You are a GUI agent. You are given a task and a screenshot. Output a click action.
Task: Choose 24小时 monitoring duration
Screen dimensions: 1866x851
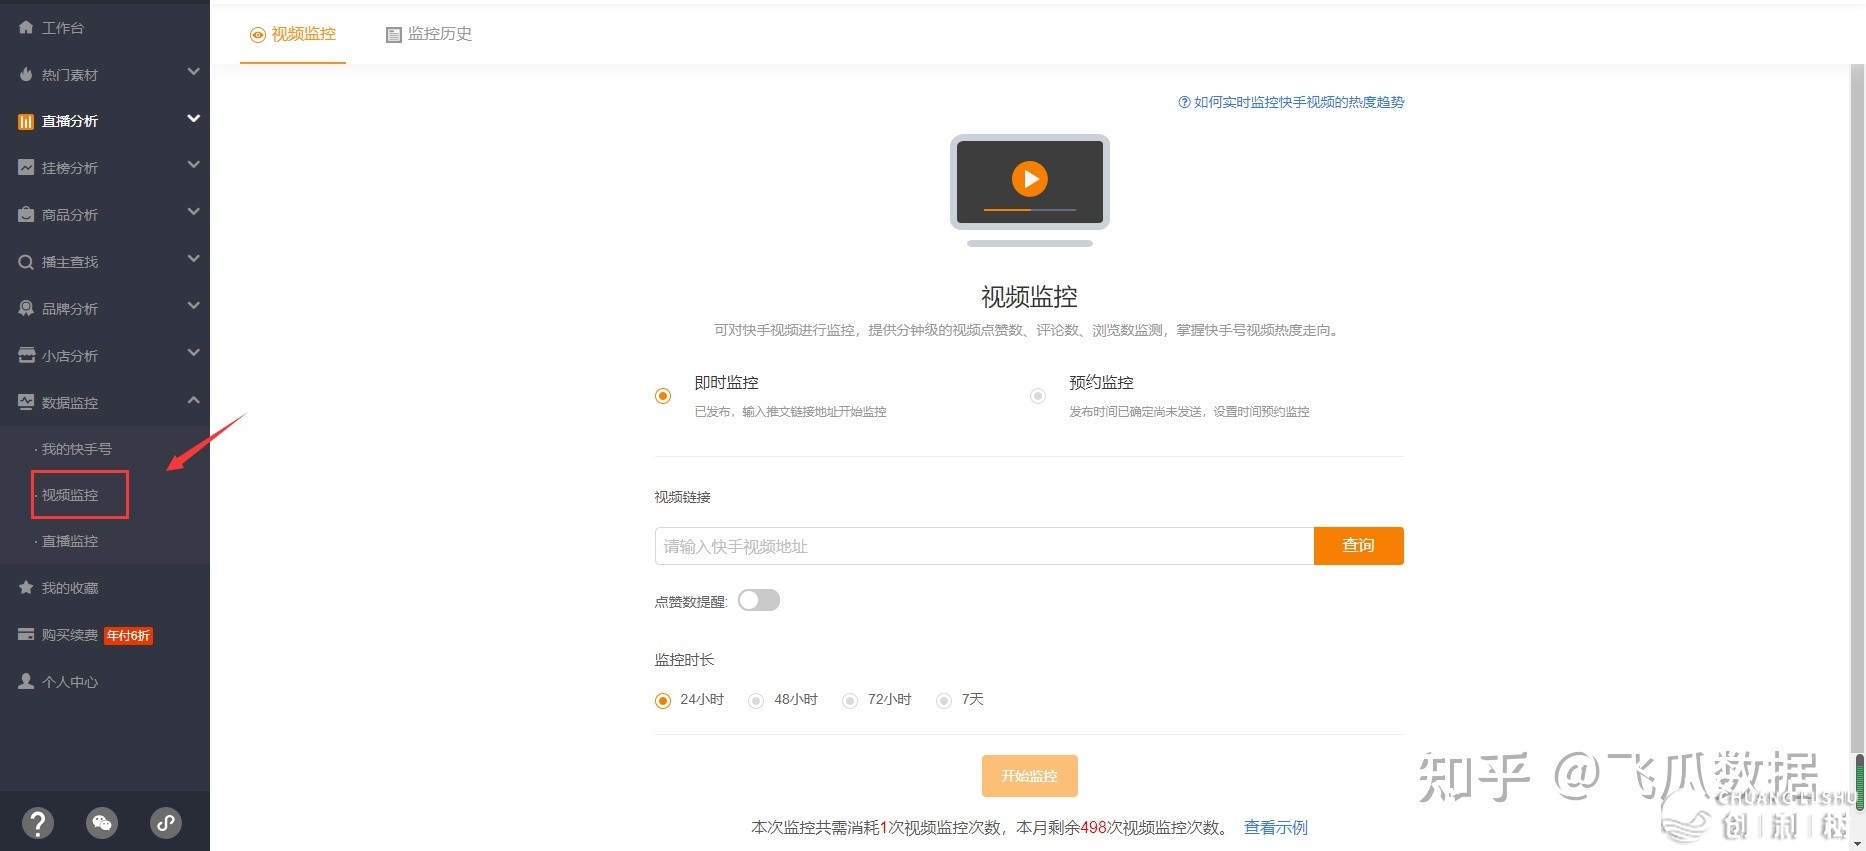pos(663,701)
